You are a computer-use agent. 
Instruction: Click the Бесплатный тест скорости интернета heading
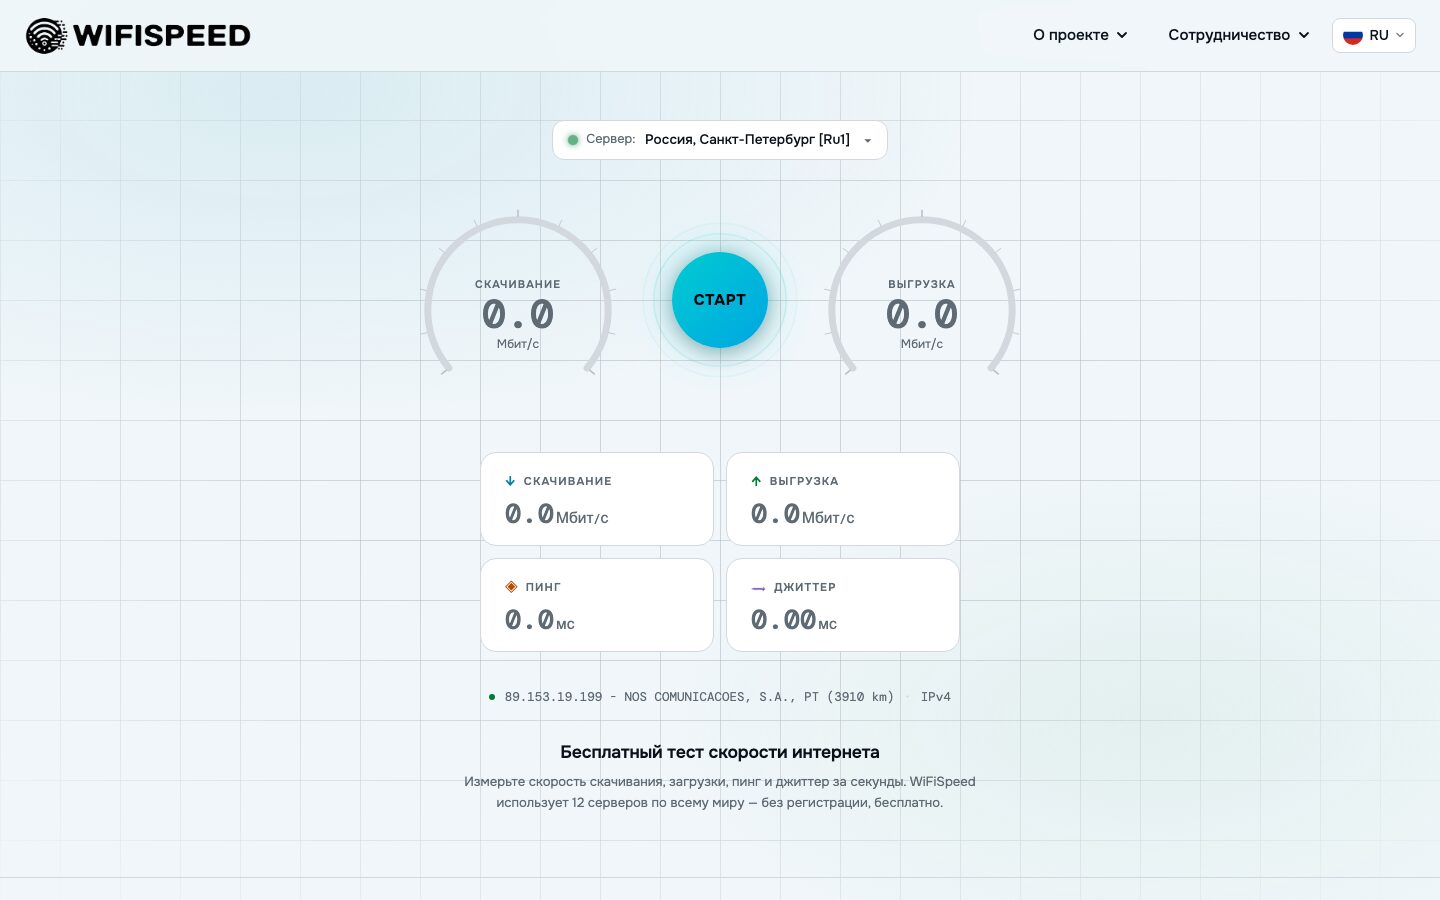[x=720, y=752]
